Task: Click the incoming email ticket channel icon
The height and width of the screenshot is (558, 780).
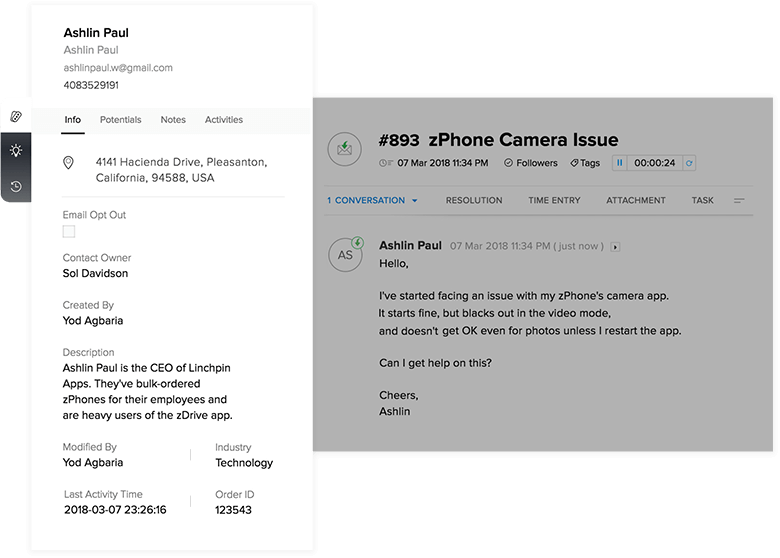Action: (344, 149)
